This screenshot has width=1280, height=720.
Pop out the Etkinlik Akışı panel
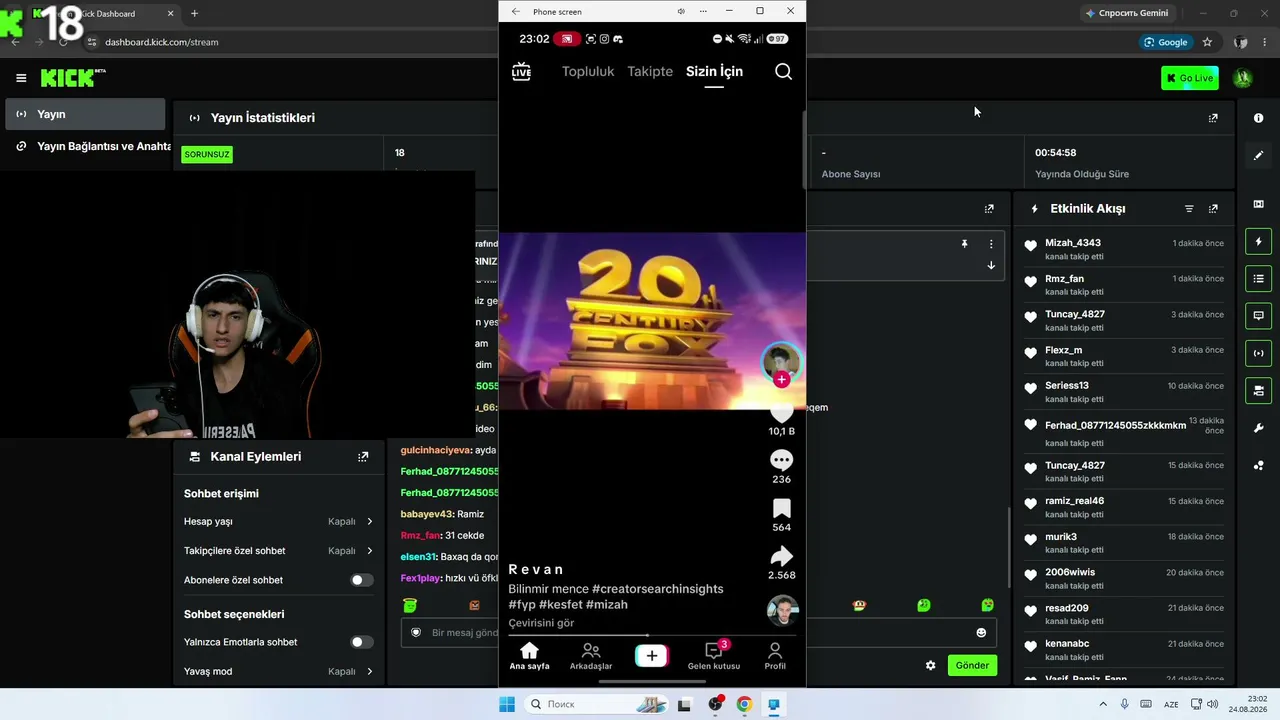(1213, 209)
